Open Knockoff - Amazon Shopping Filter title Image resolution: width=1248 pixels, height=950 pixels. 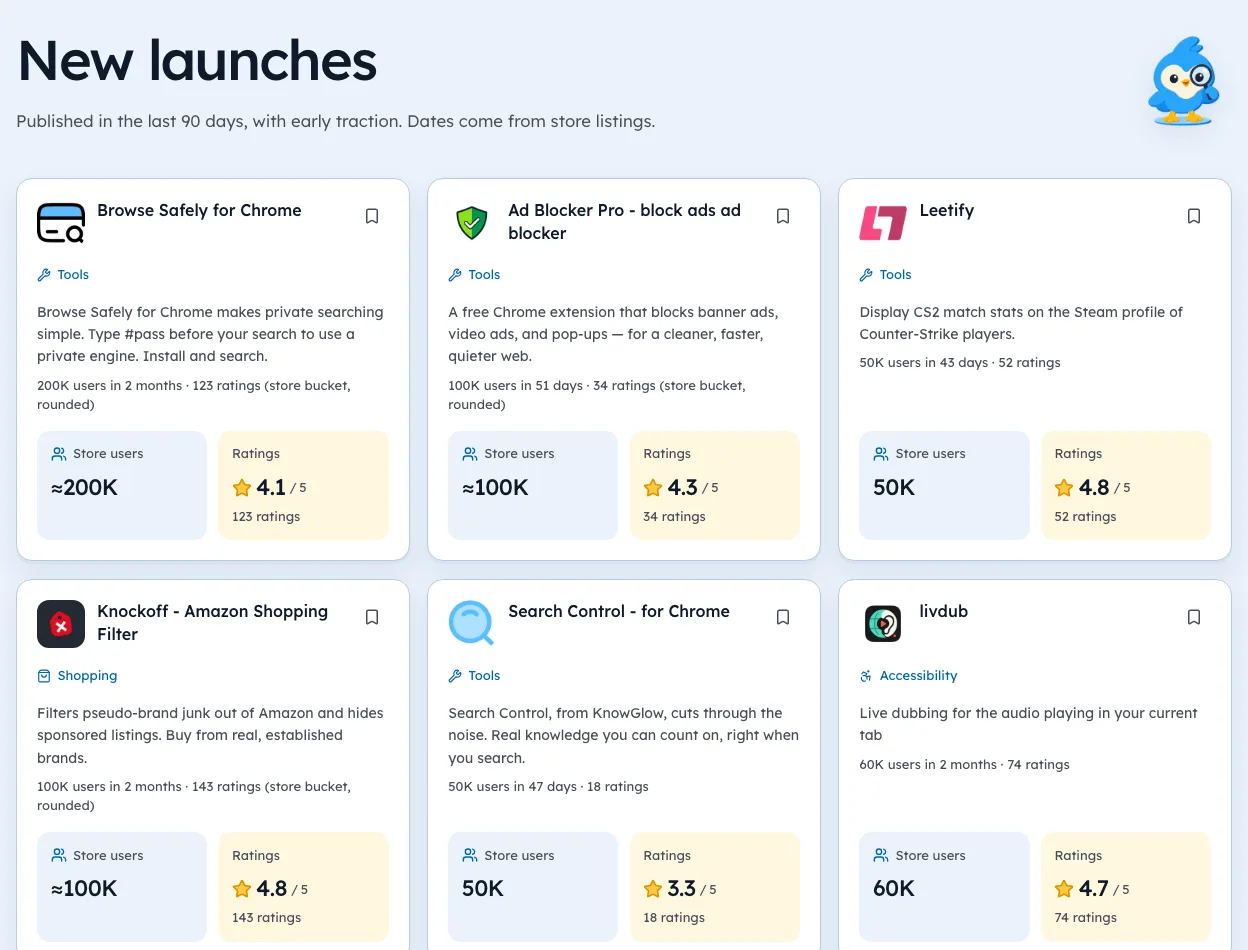212,623
